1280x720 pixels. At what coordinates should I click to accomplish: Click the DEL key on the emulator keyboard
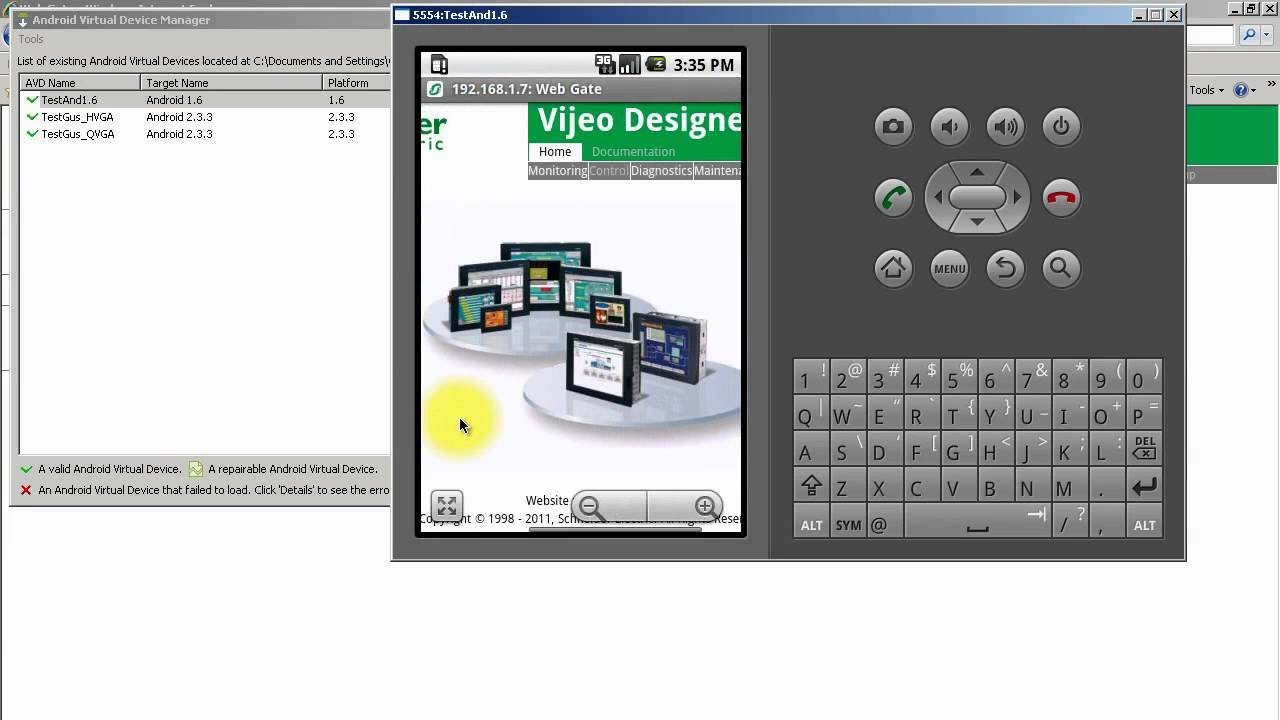click(x=1144, y=448)
